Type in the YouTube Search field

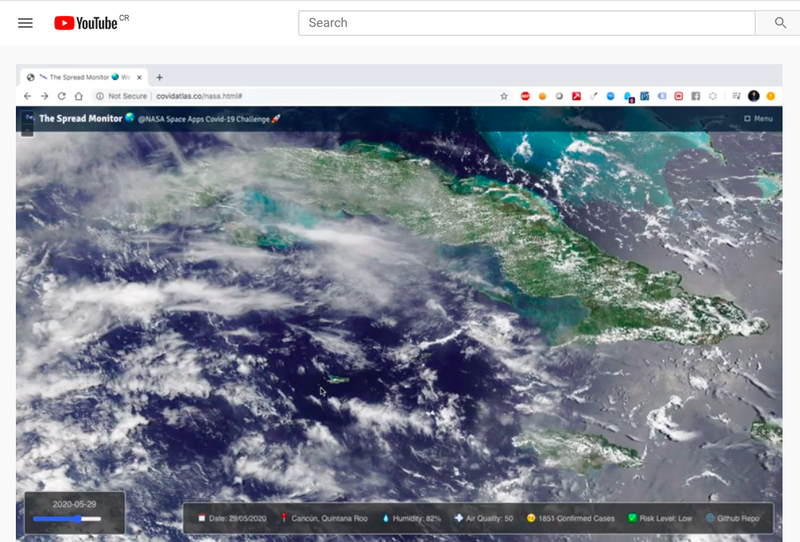point(527,23)
